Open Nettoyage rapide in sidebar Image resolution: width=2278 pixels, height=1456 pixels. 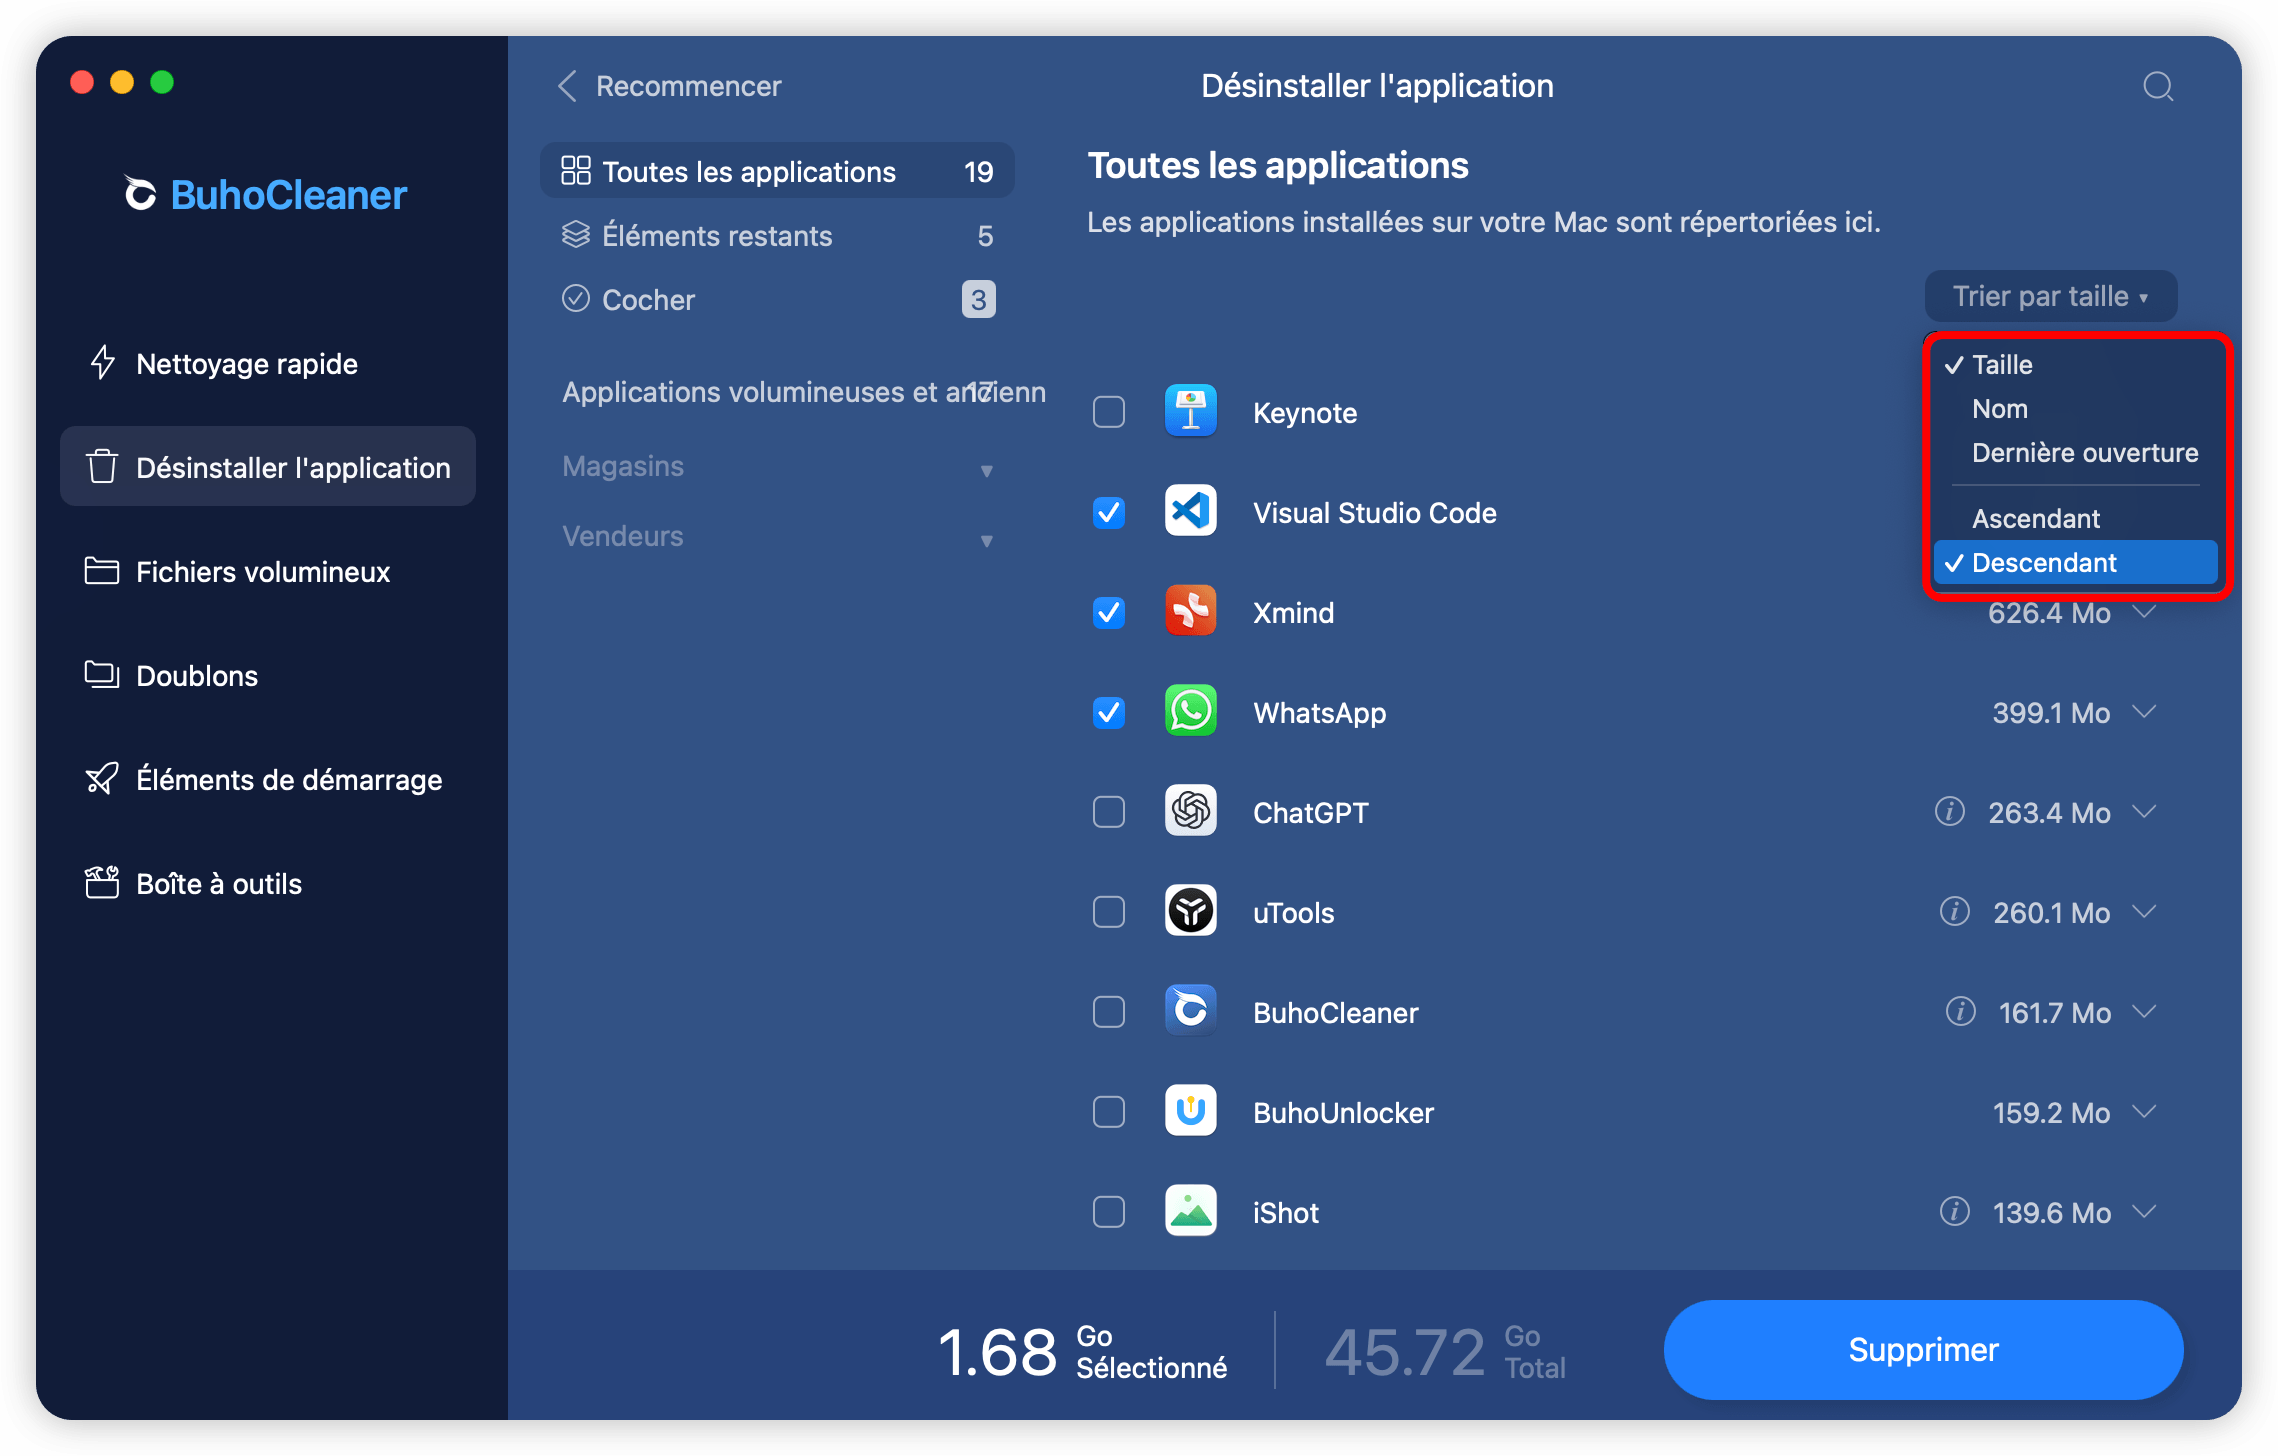click(x=268, y=363)
